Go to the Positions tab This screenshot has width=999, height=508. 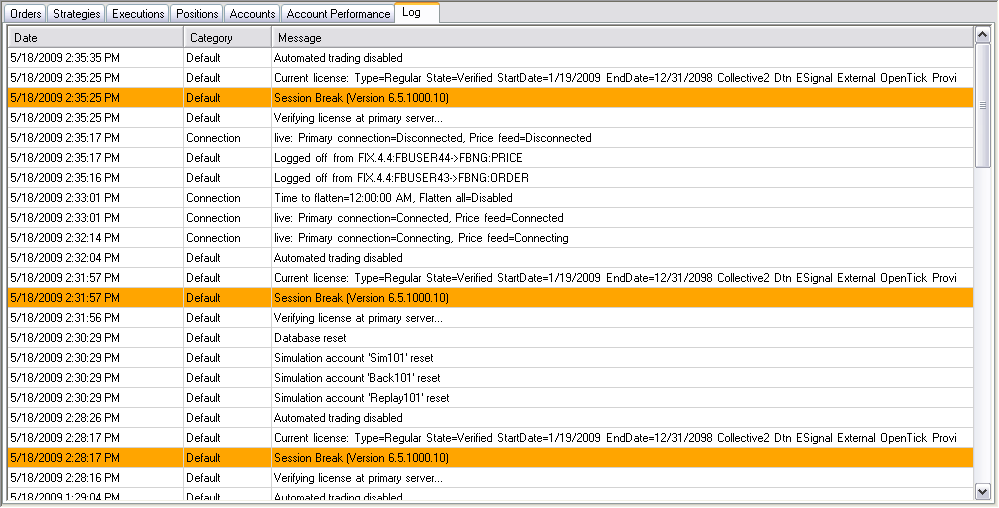click(196, 14)
